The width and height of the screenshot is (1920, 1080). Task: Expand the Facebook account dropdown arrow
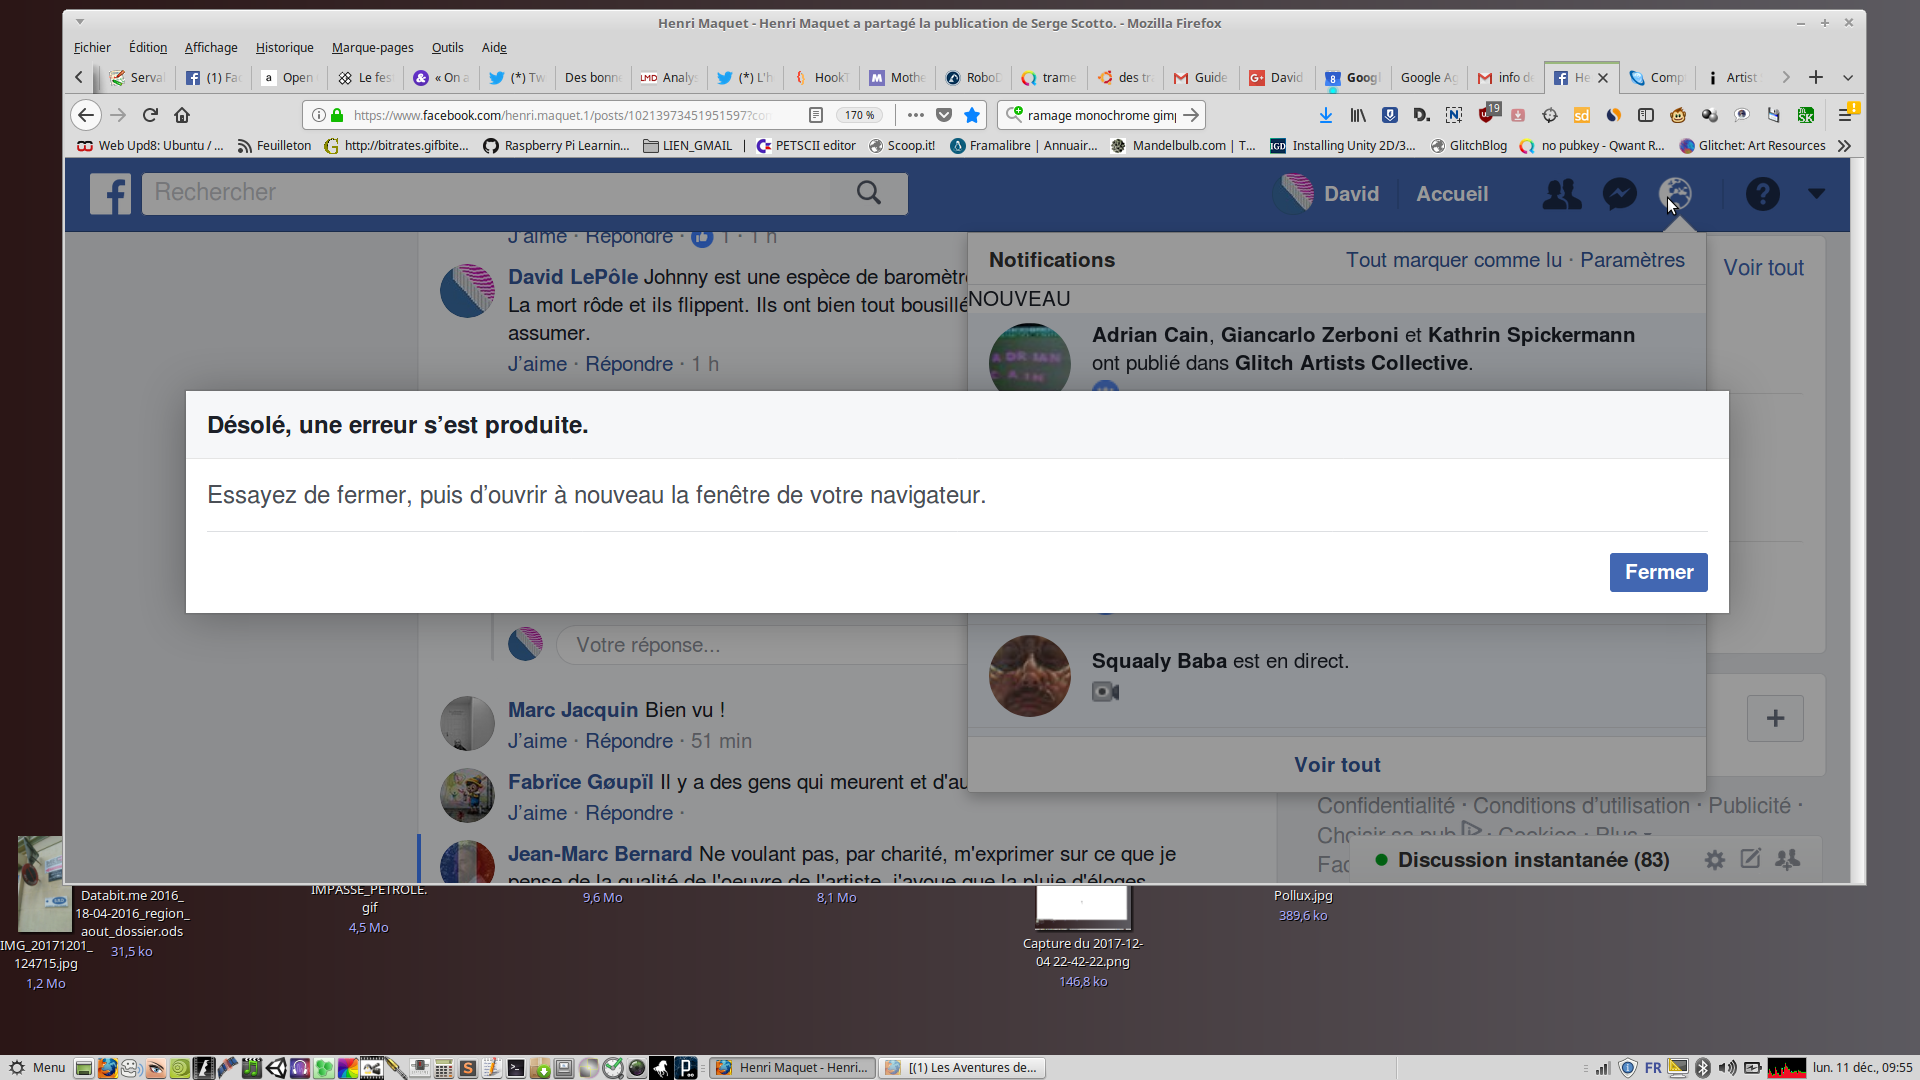tap(1816, 194)
